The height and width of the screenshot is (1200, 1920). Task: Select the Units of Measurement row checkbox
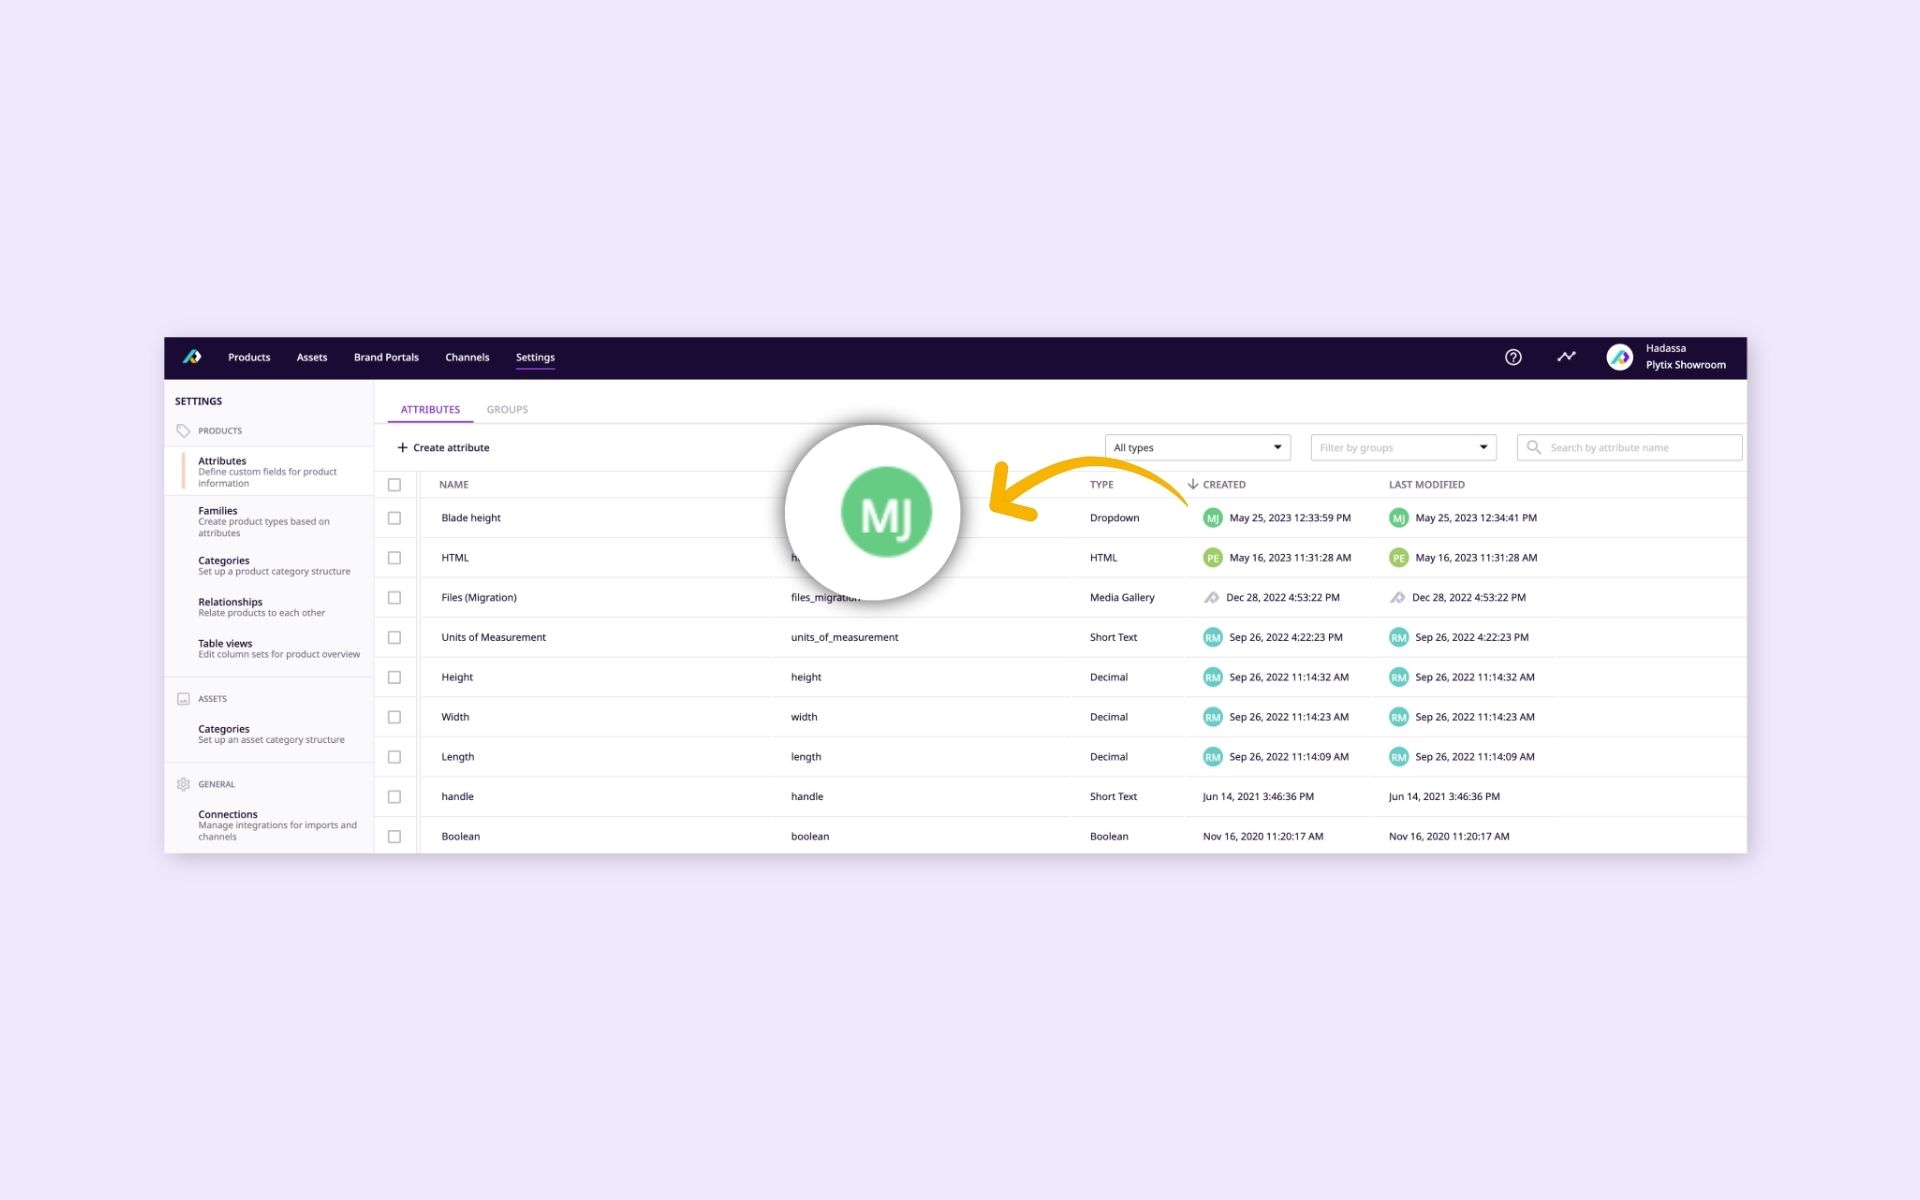tap(394, 637)
